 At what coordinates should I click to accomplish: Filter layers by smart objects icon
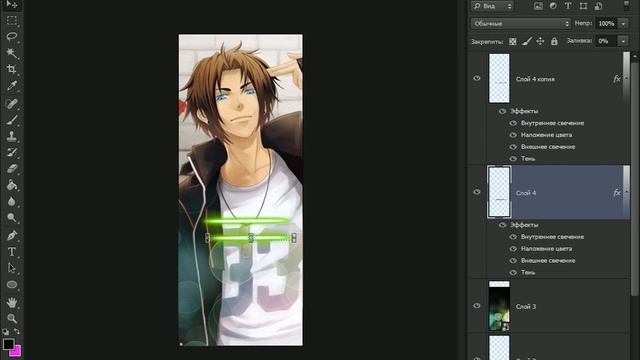598,6
